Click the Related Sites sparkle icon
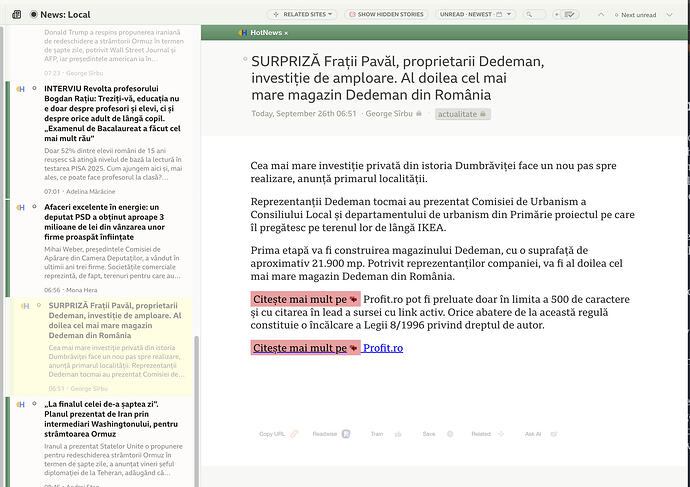Screen dimensions: 690x487 [276, 15]
